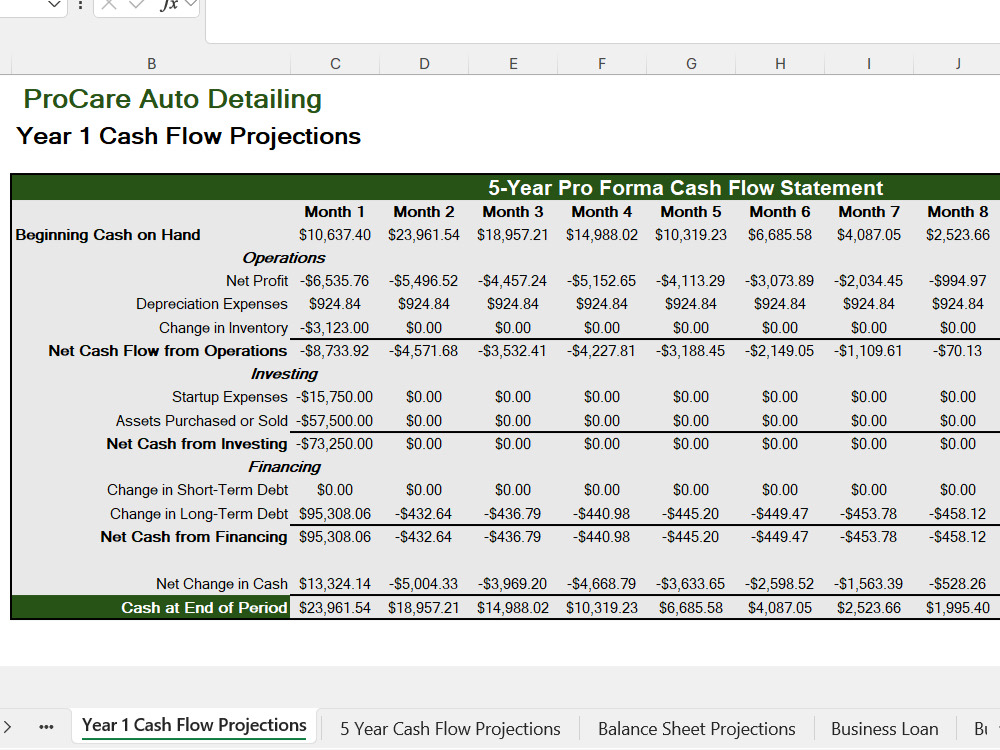
Task: Select the -$70.13 operations cash cell
Action: pos(958,351)
